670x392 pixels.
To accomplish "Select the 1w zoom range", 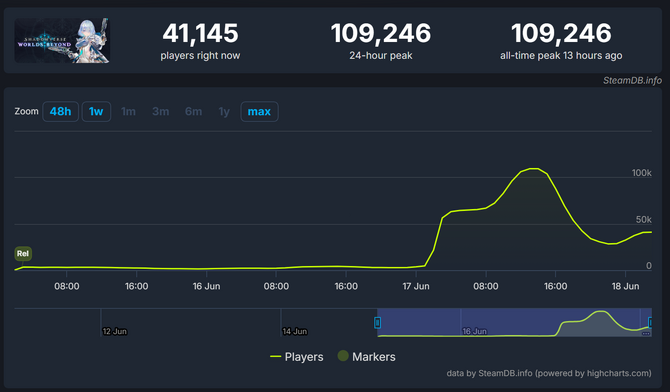I will pos(96,112).
